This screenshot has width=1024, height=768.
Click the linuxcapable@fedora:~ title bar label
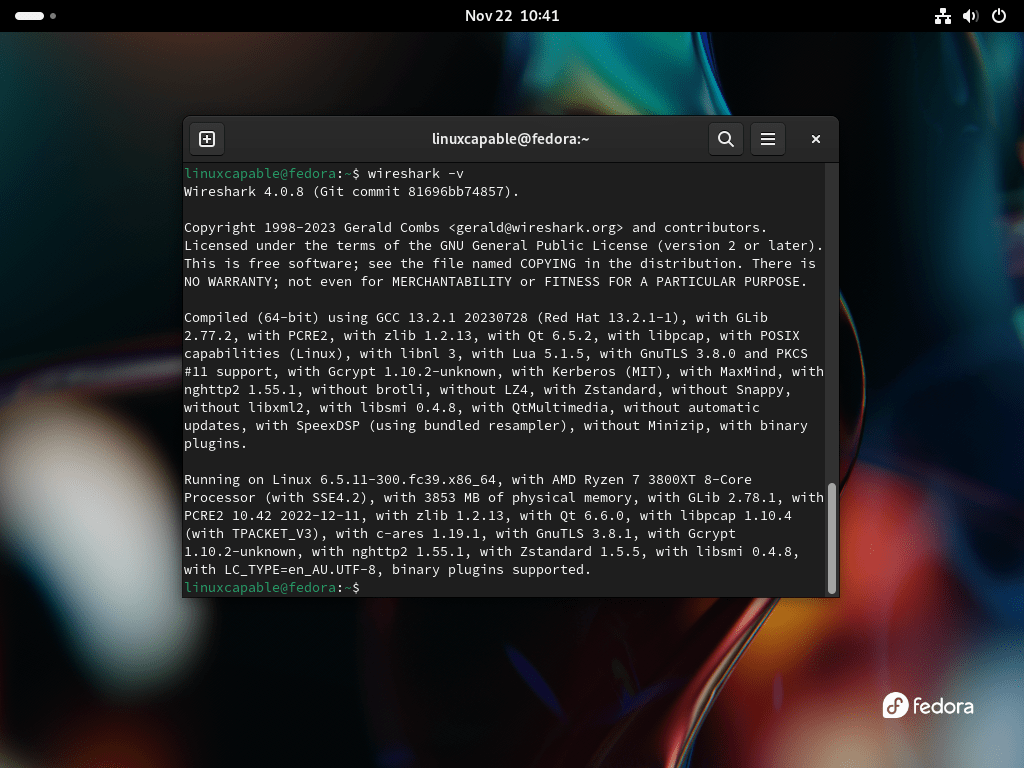[511, 139]
